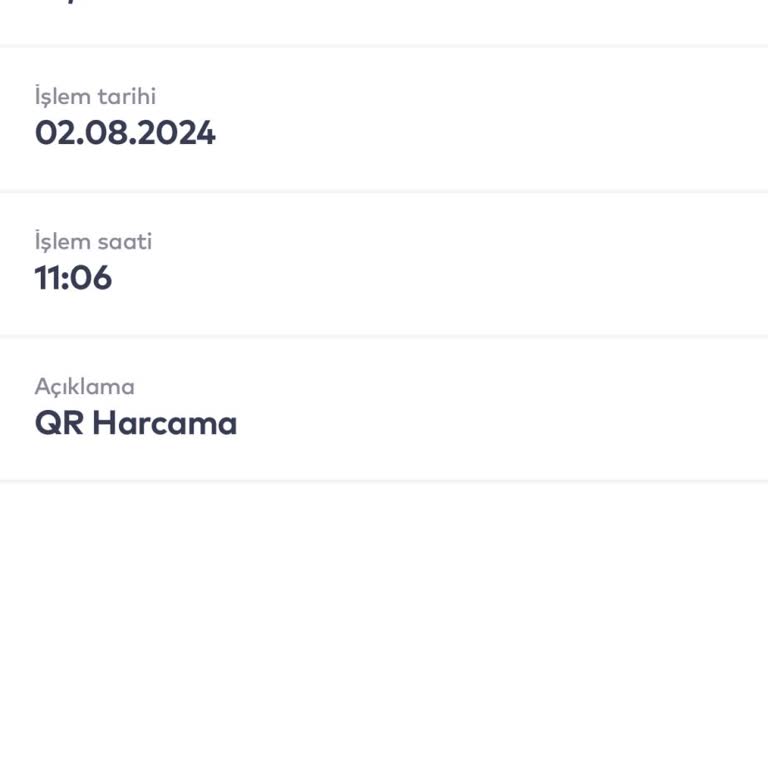
Task: Select the QR Harcama description text
Action: (x=136, y=423)
